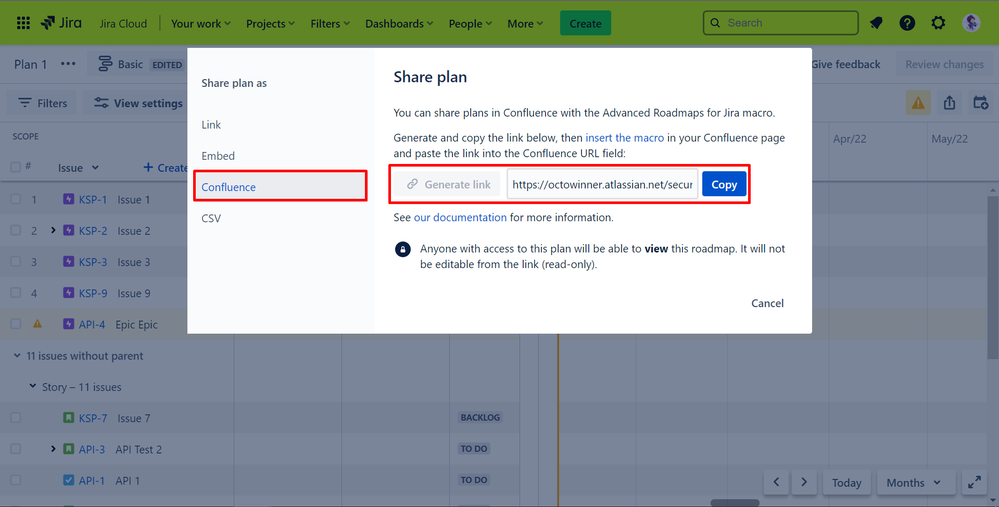The height and width of the screenshot is (507, 999).
Task: Open the People dropdown
Action: (470, 24)
